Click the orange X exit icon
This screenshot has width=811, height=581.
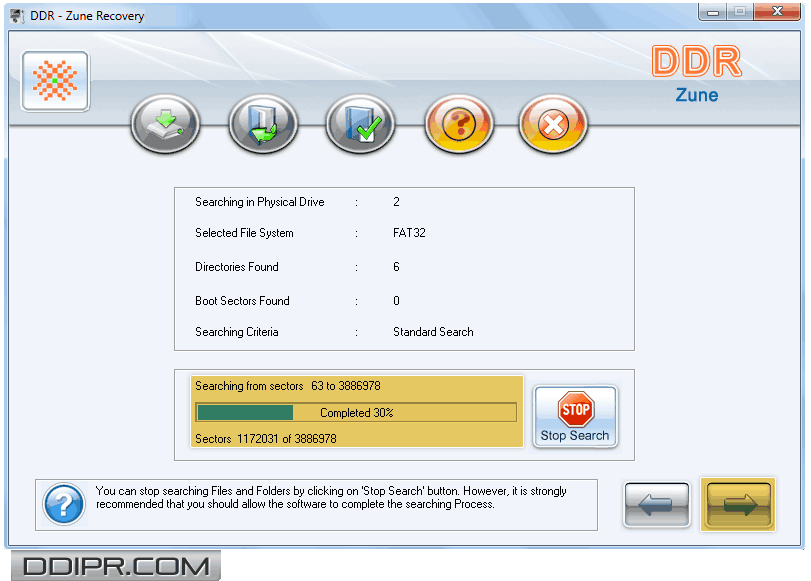point(553,124)
